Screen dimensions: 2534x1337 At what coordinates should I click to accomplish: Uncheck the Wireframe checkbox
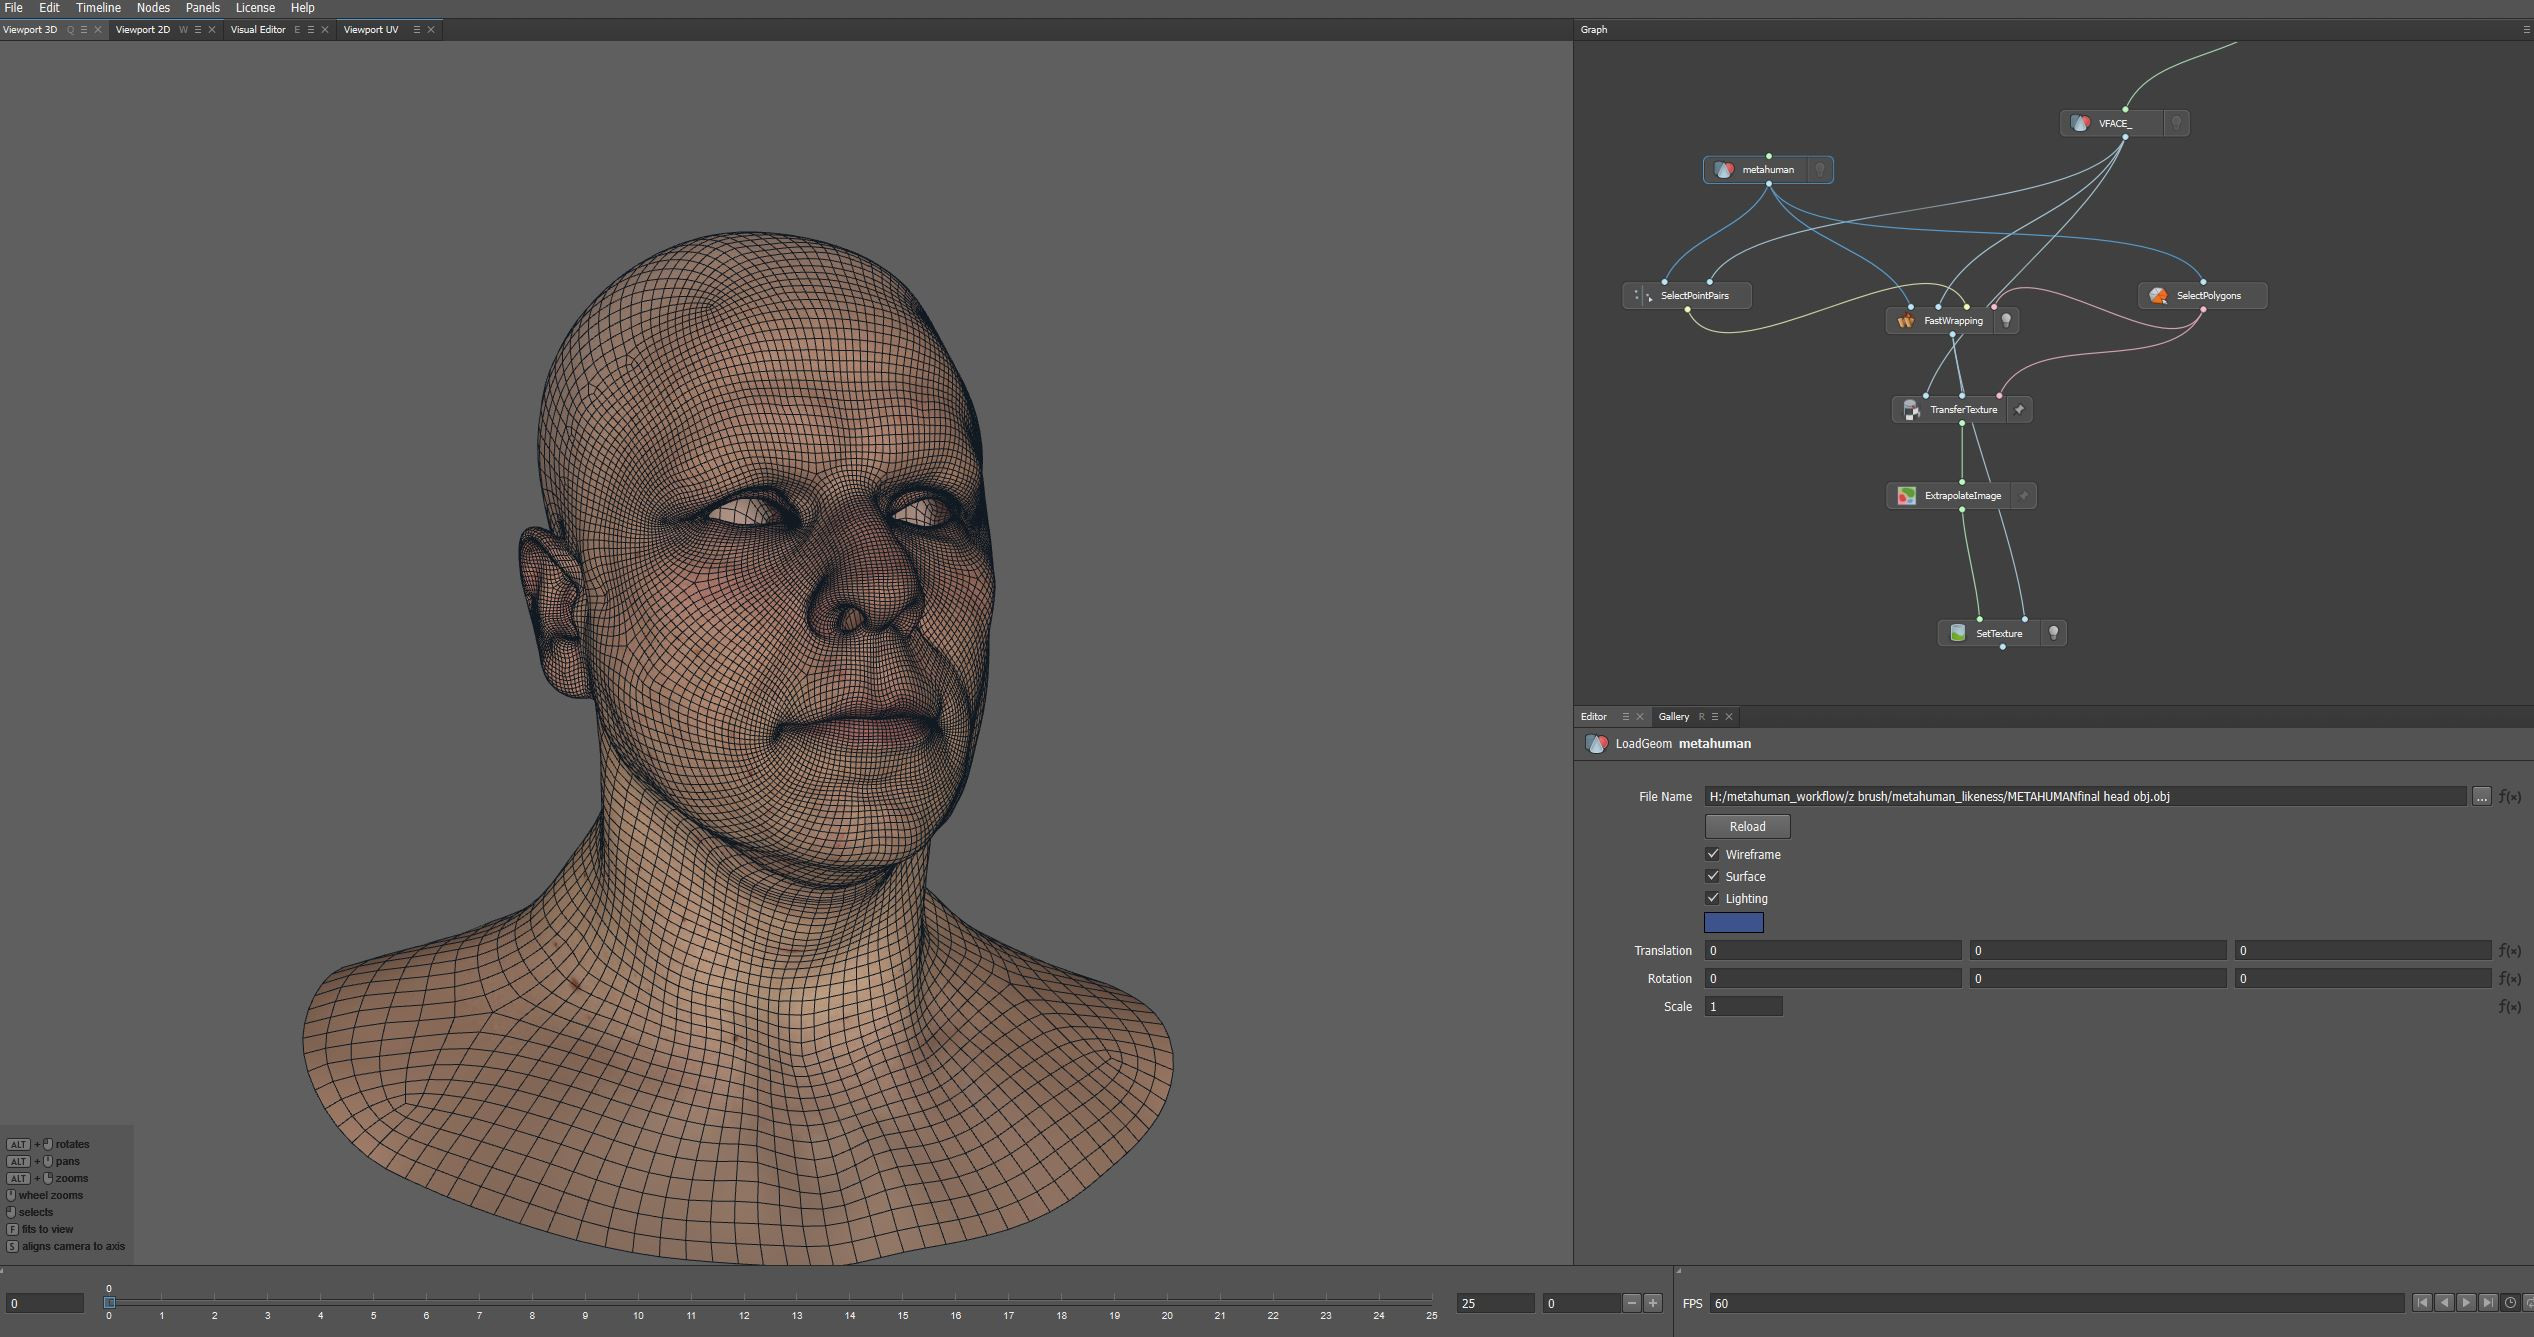pyautogui.click(x=1712, y=854)
